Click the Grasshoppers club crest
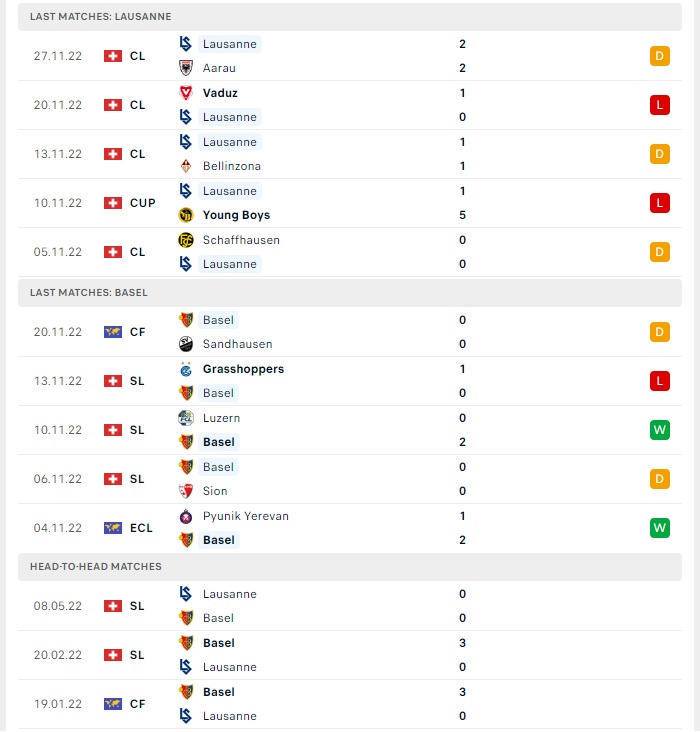700x732 pixels. (186, 369)
